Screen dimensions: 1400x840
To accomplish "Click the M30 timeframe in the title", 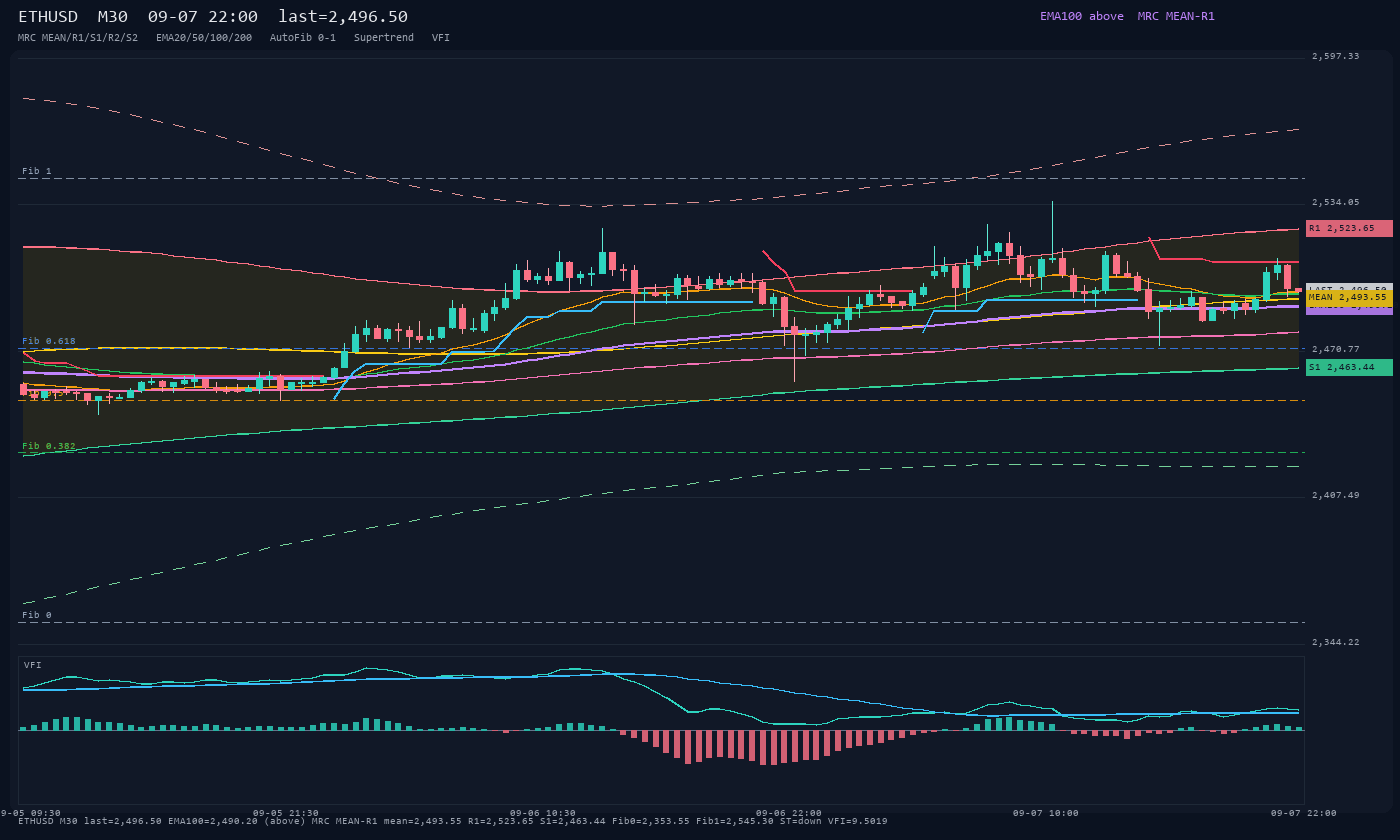I will [x=112, y=17].
